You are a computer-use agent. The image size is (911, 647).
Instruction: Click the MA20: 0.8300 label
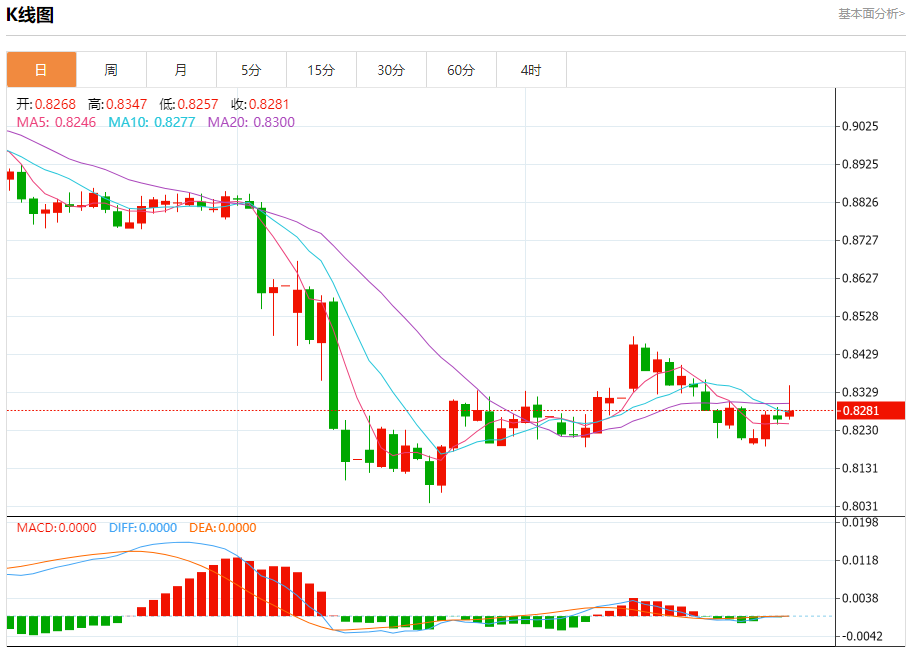tap(251, 122)
